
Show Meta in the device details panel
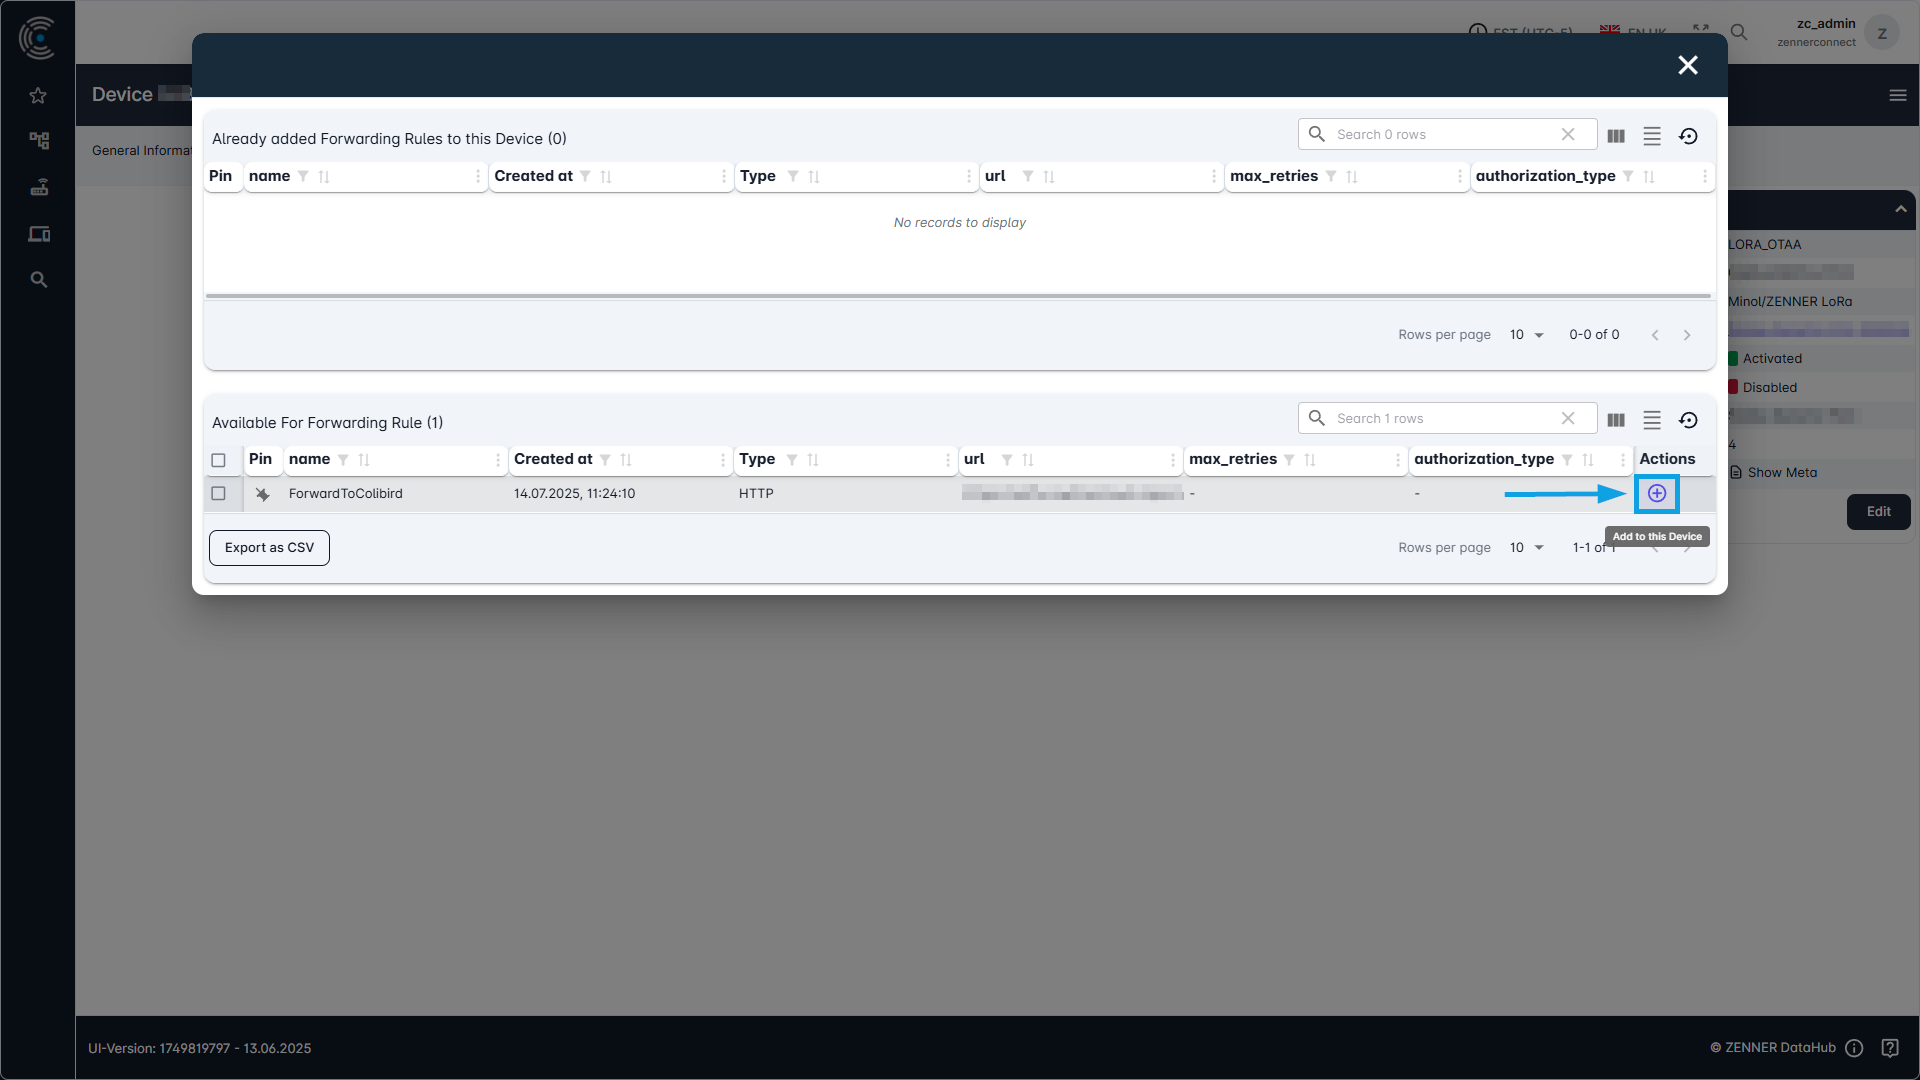pyautogui.click(x=1781, y=472)
